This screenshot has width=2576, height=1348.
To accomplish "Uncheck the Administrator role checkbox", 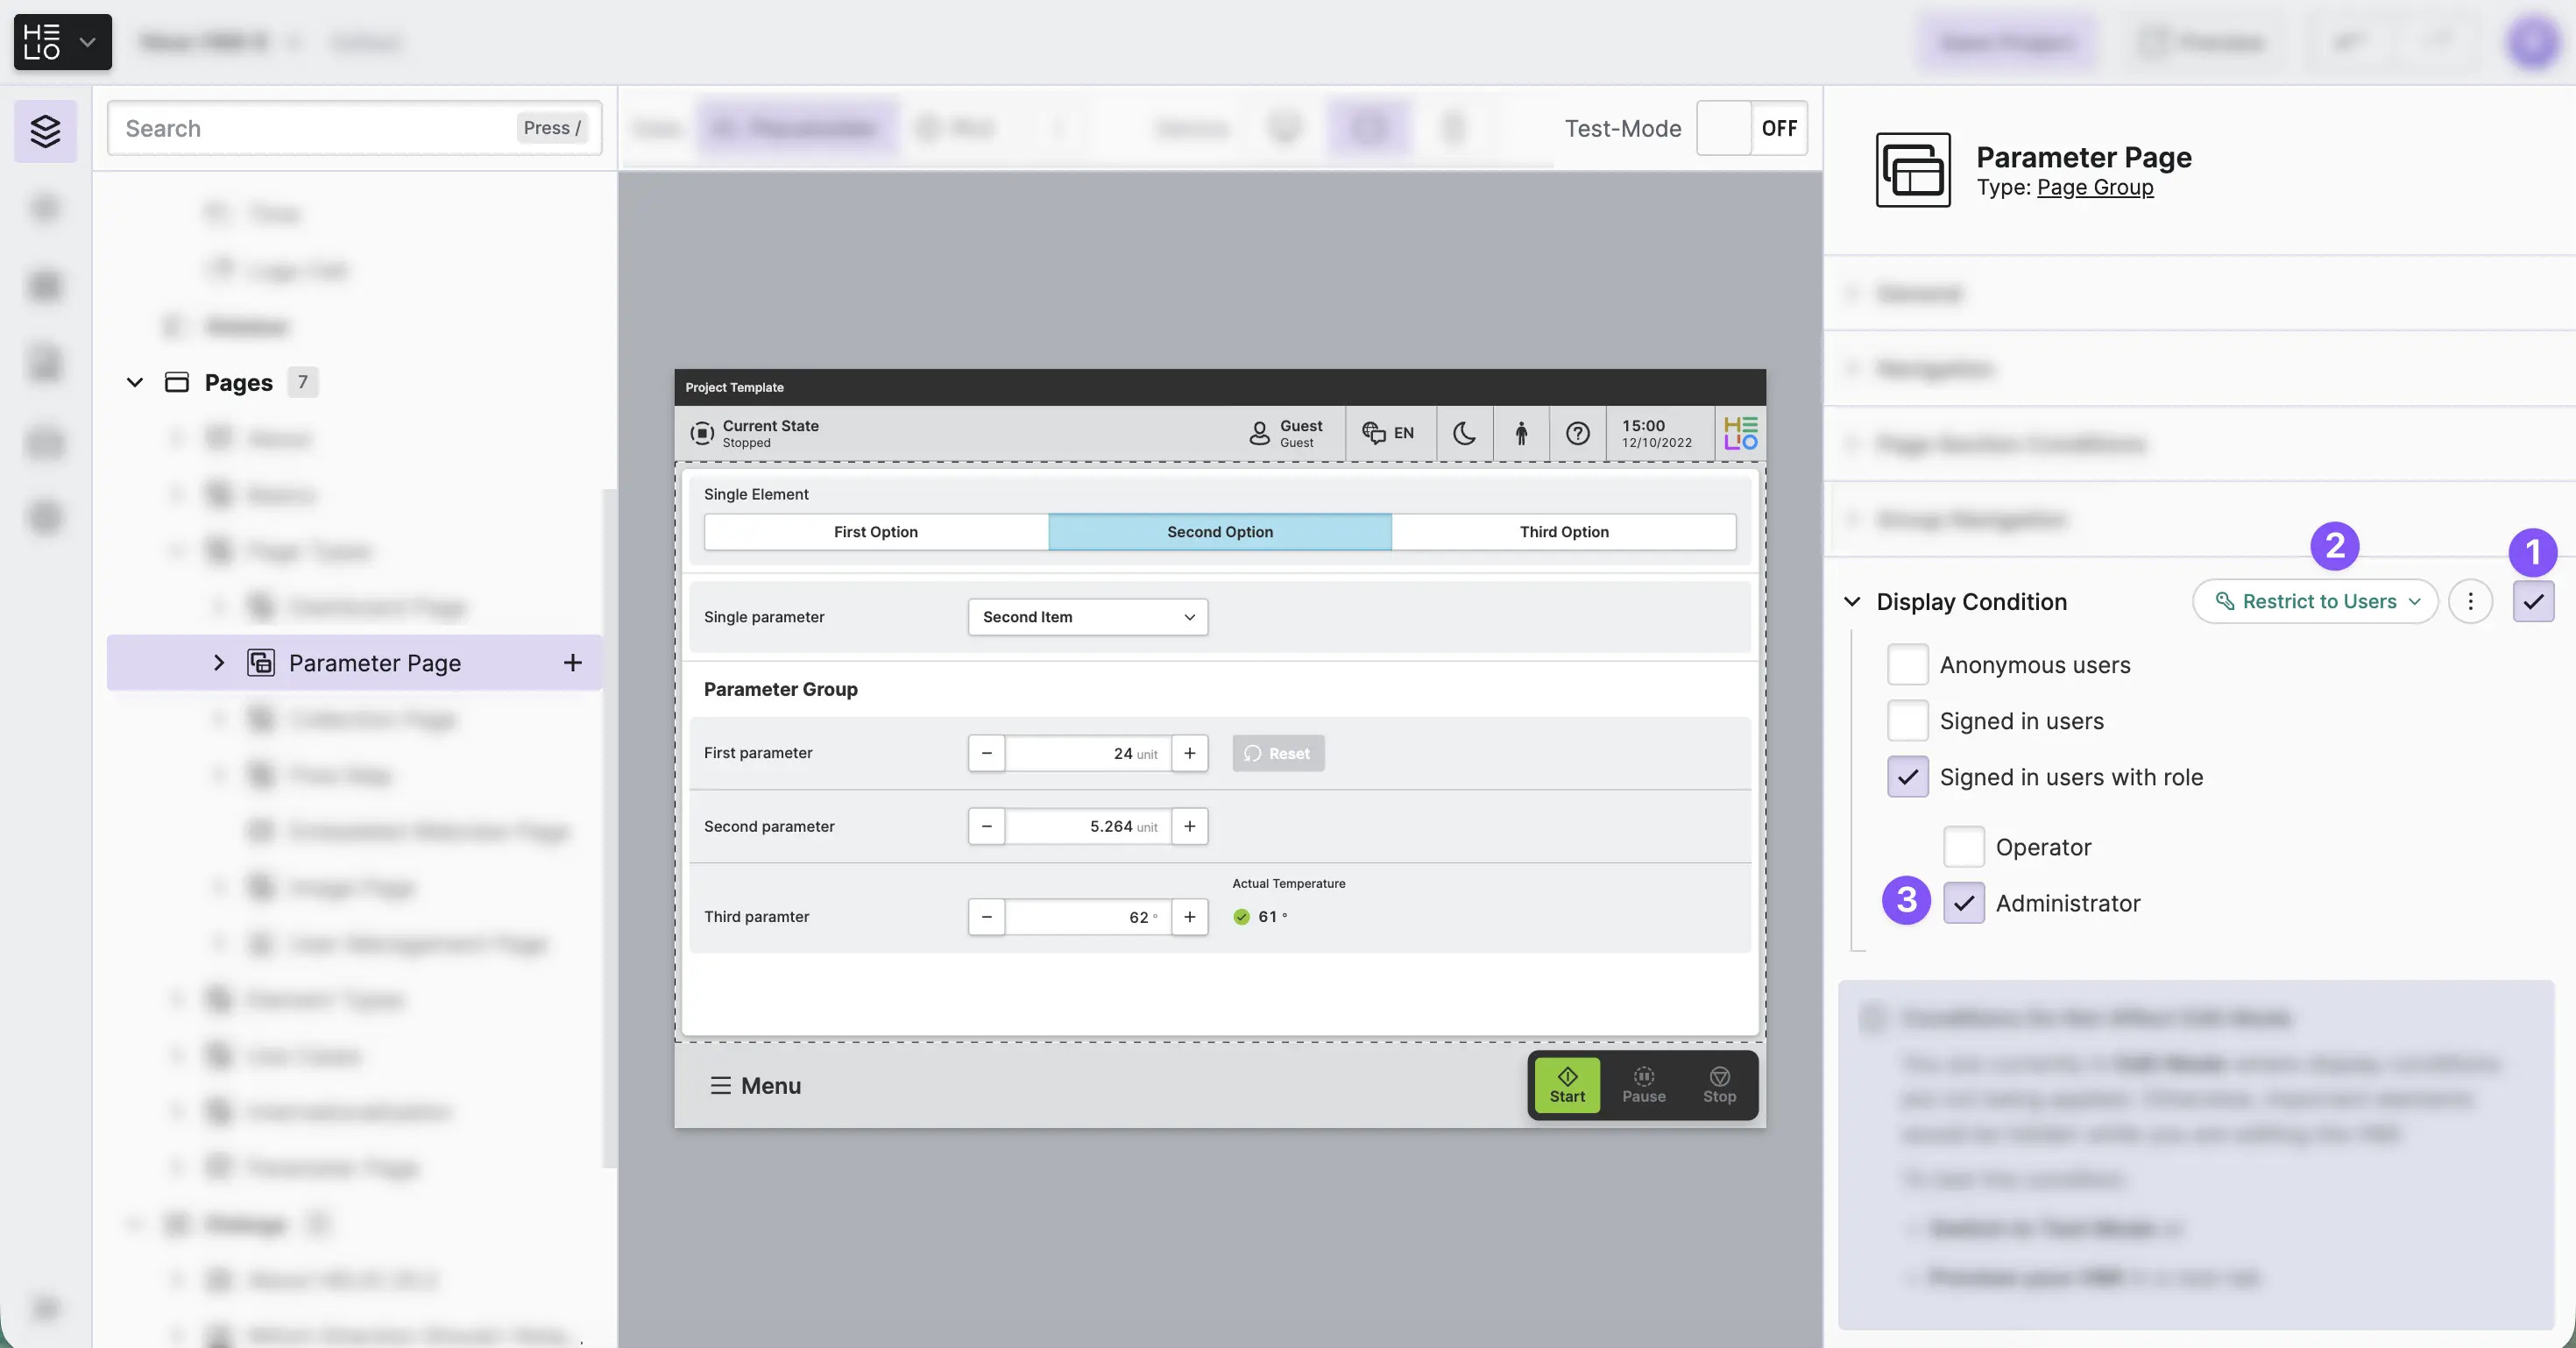I will coord(1963,903).
